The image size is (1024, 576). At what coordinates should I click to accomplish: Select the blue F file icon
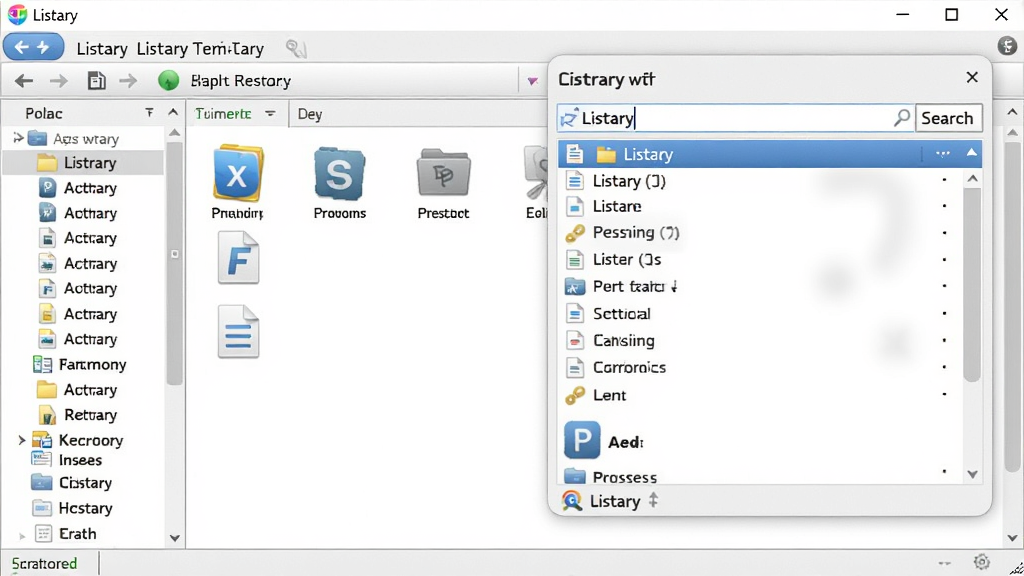click(x=238, y=259)
